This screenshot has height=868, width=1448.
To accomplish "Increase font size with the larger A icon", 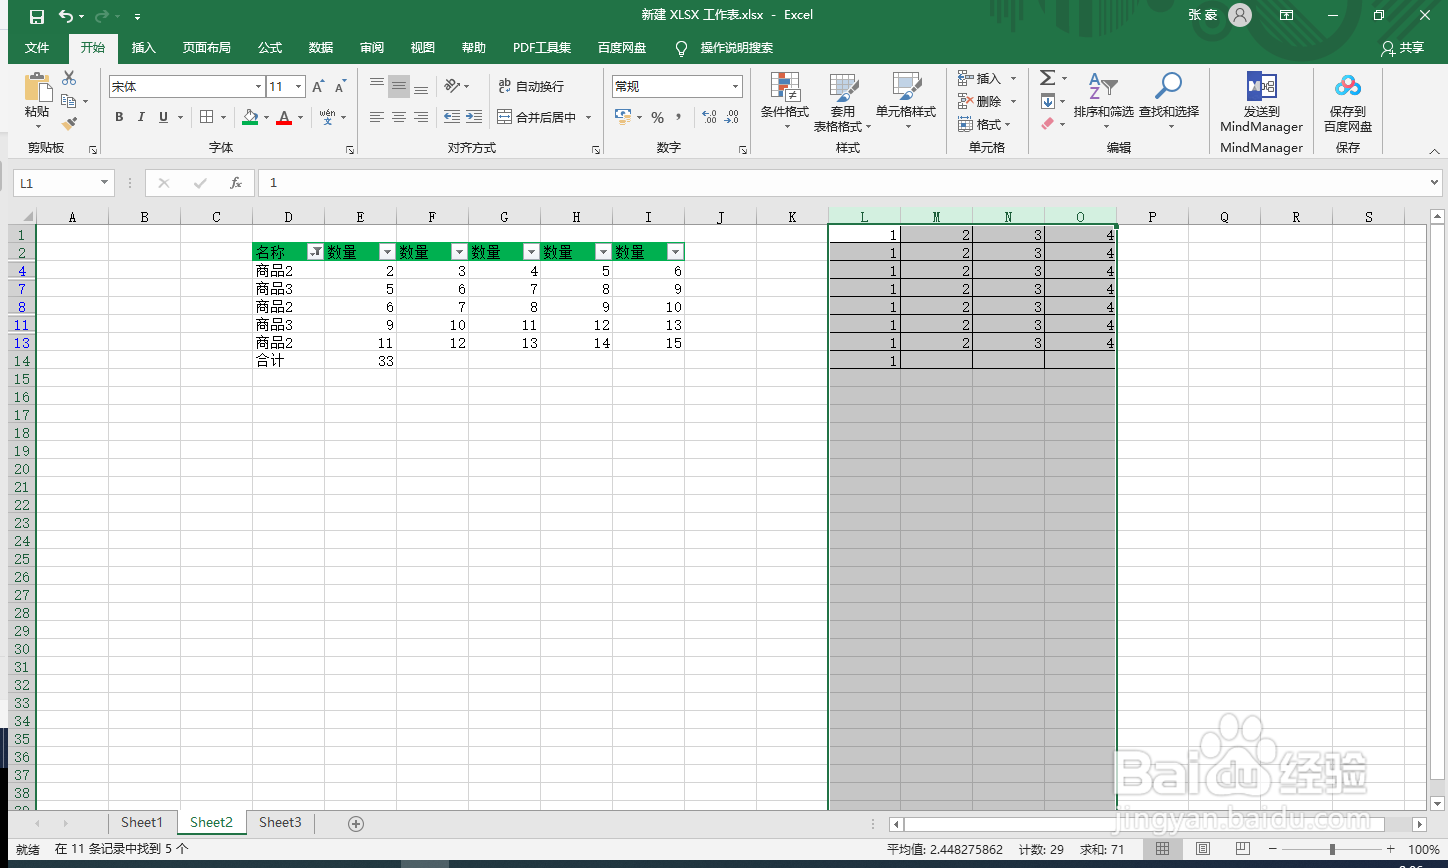I will click(318, 87).
